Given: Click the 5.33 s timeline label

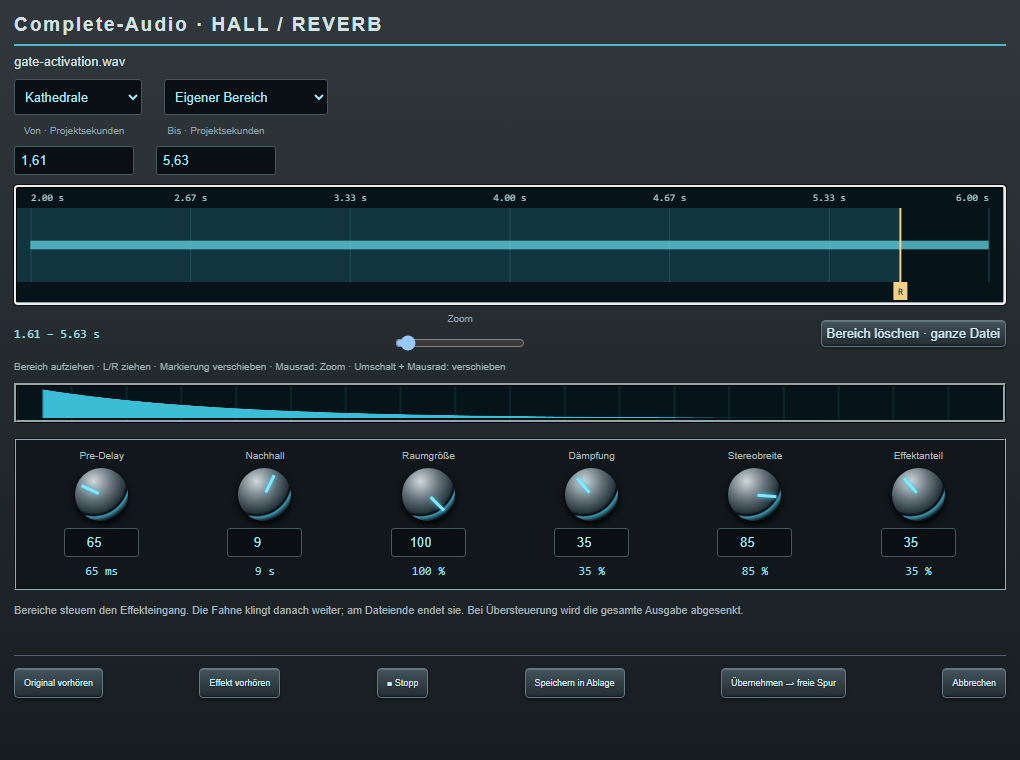Looking at the screenshot, I should (829, 198).
